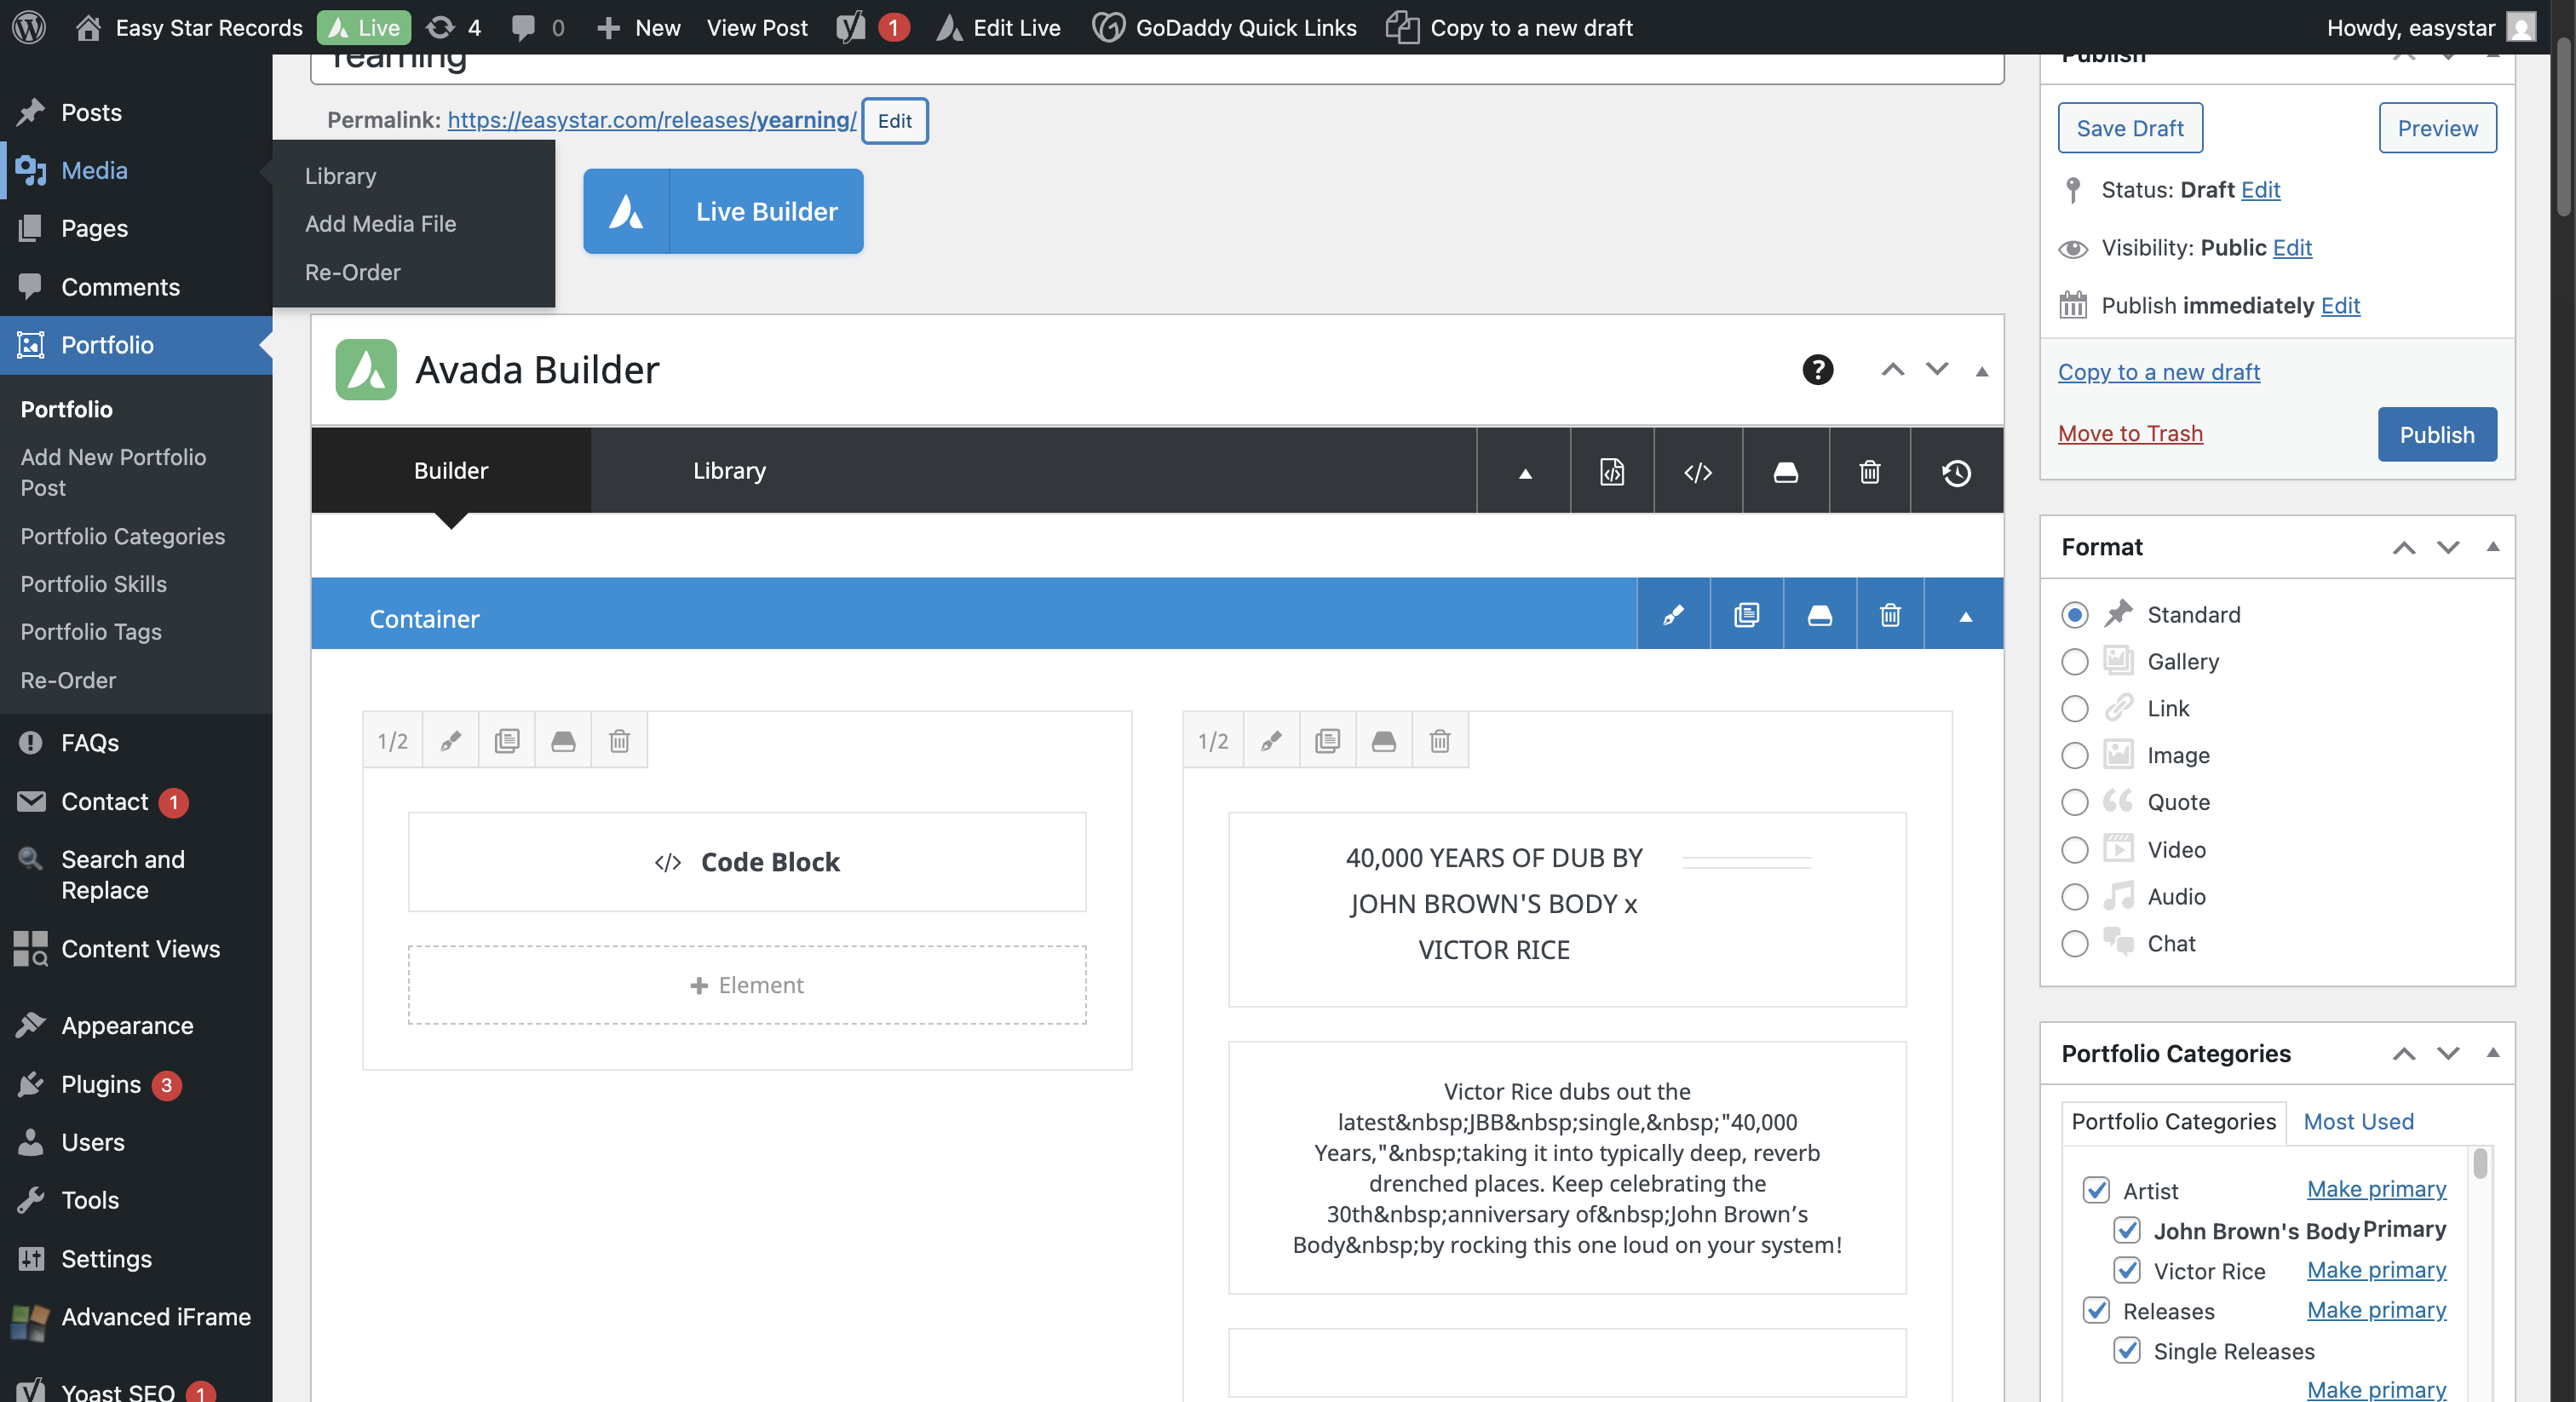This screenshot has height=1402, width=2576.
Task: Click the Move to Trash link
Action: pyautogui.click(x=2129, y=433)
